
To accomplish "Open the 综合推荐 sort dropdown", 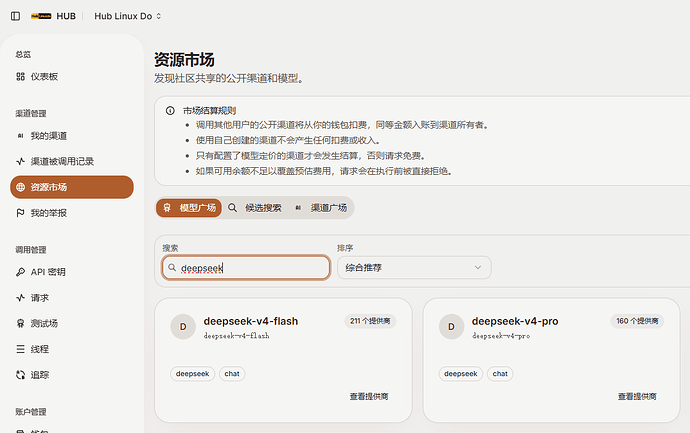I will point(414,268).
